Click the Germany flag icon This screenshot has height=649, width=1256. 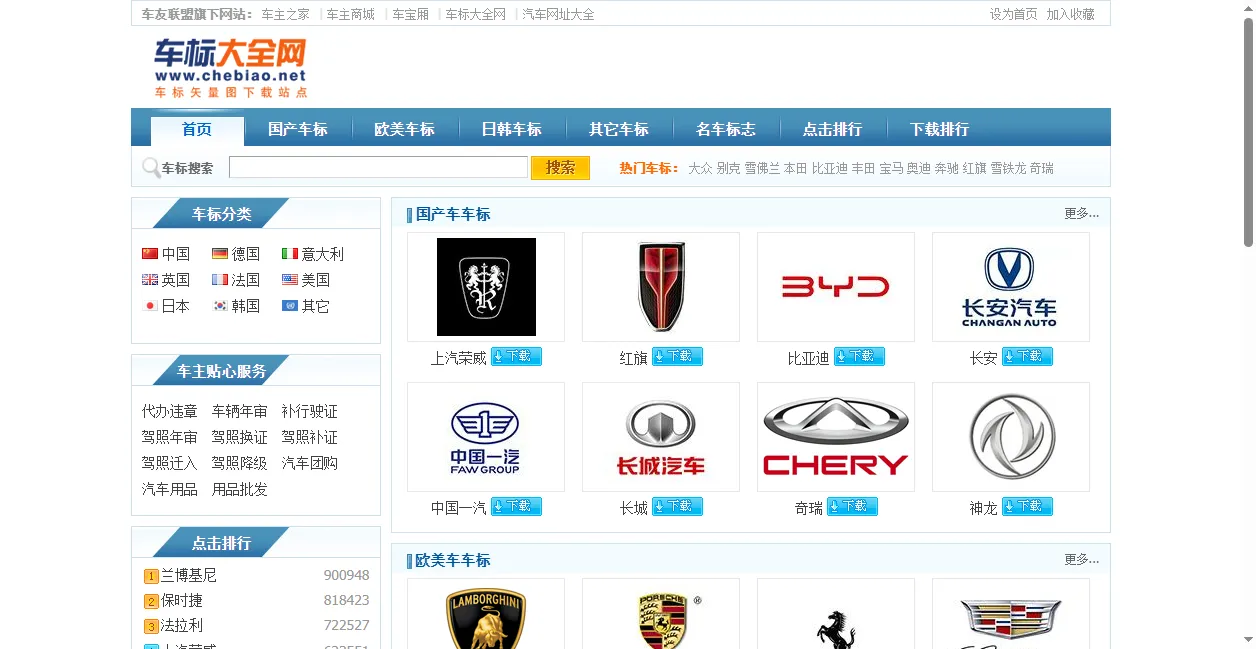click(220, 254)
